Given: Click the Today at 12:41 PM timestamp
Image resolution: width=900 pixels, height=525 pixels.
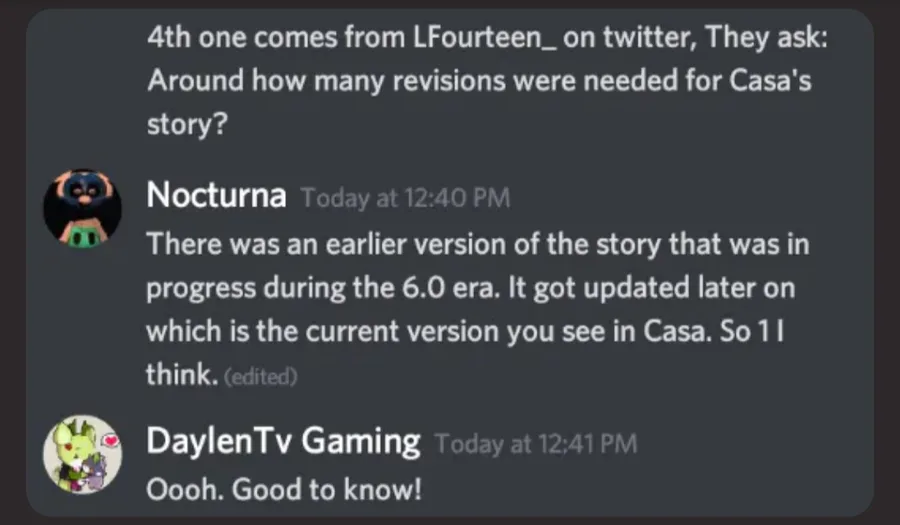Looking at the screenshot, I should pyautogui.click(x=536, y=444).
